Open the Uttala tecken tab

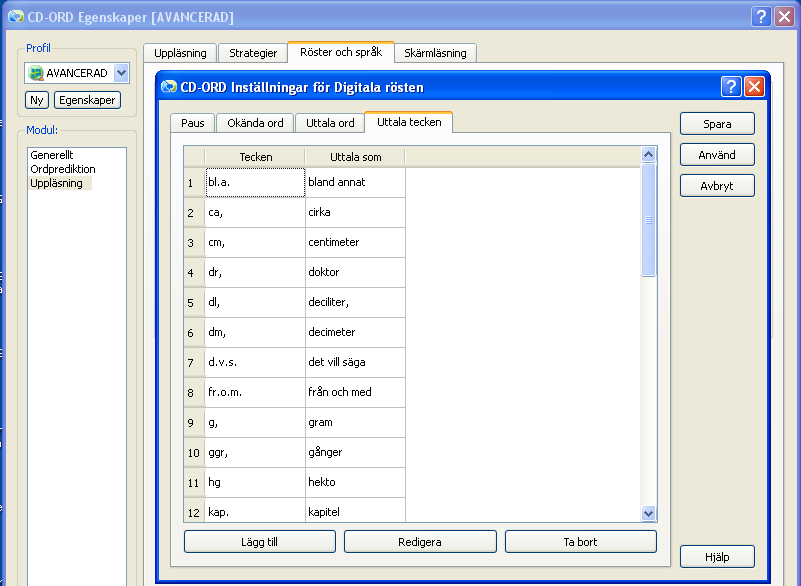click(409, 122)
